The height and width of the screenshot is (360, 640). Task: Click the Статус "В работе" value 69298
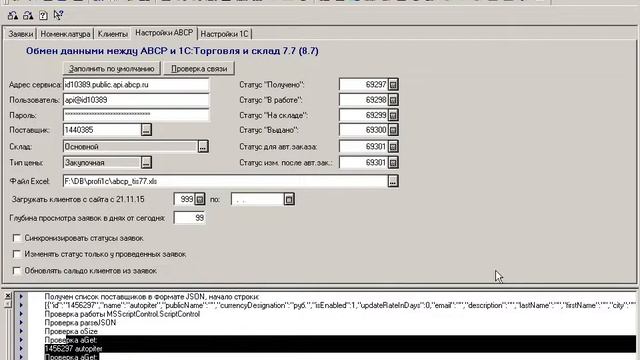363,100
